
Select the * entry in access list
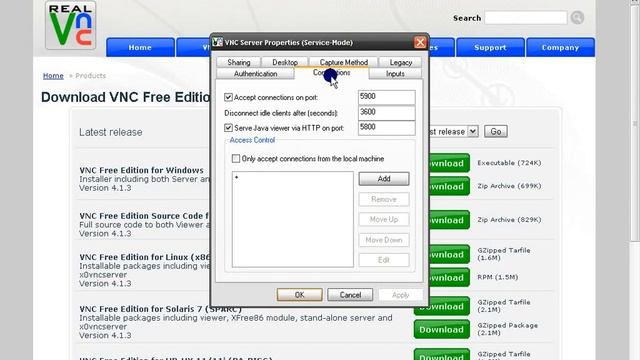[236, 177]
